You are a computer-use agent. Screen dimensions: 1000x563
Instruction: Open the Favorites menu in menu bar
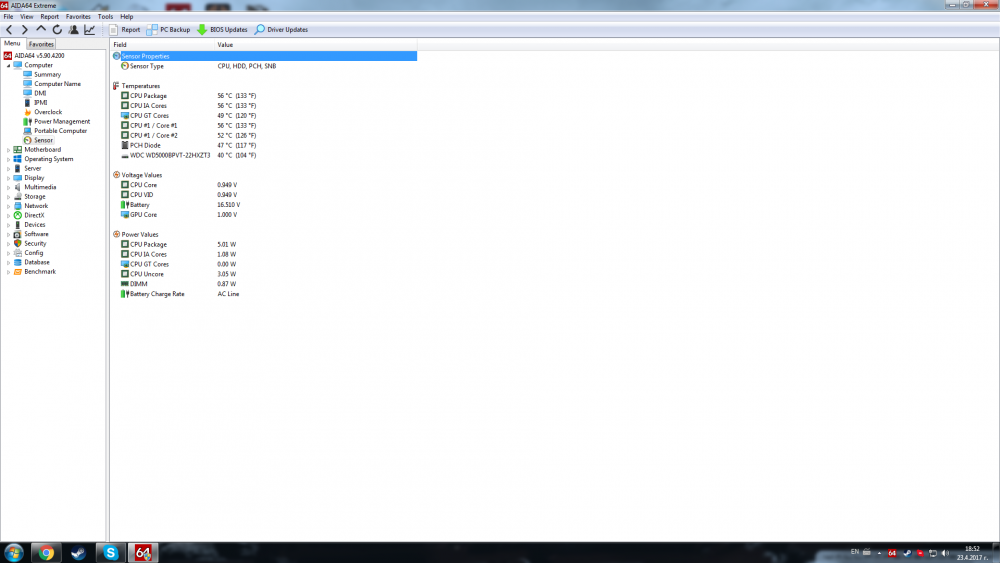point(78,17)
